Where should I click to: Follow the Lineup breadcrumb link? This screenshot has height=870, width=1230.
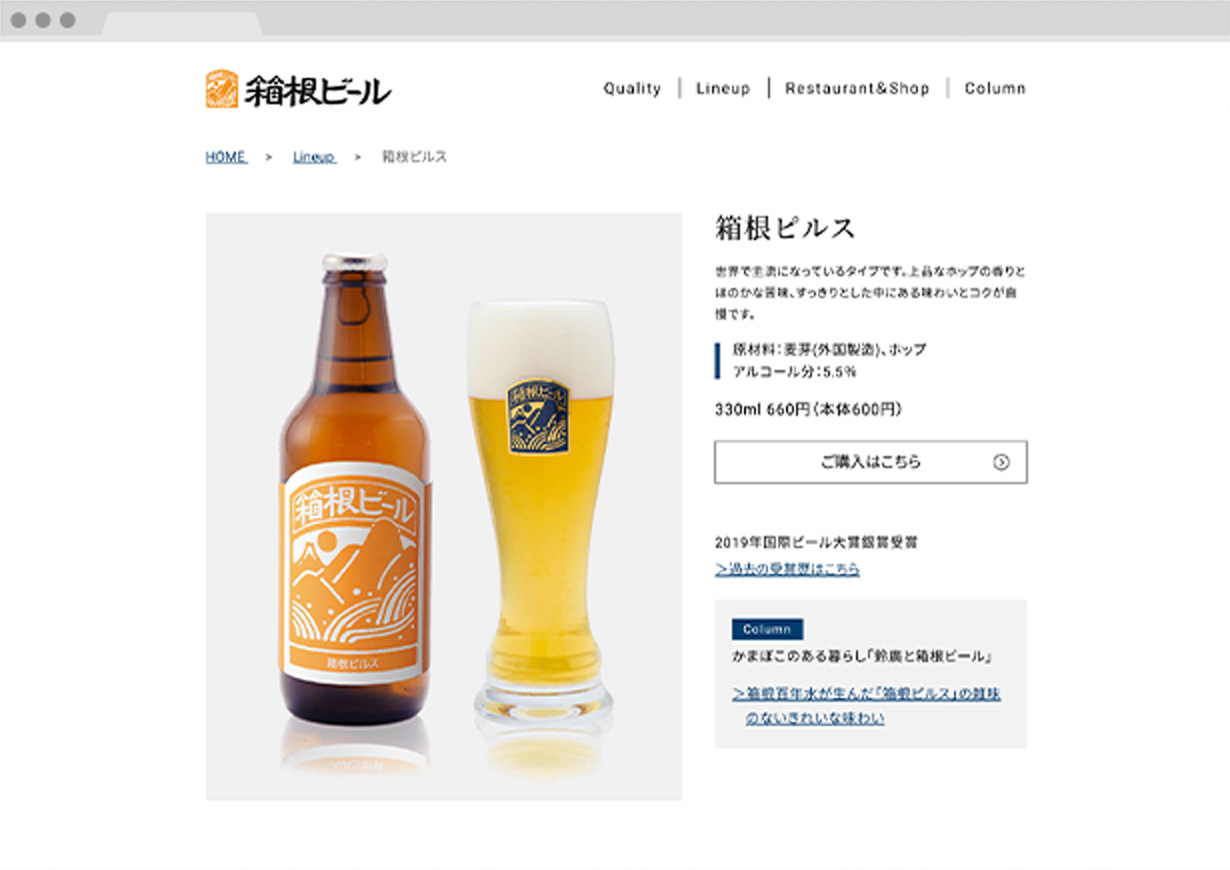[314, 157]
